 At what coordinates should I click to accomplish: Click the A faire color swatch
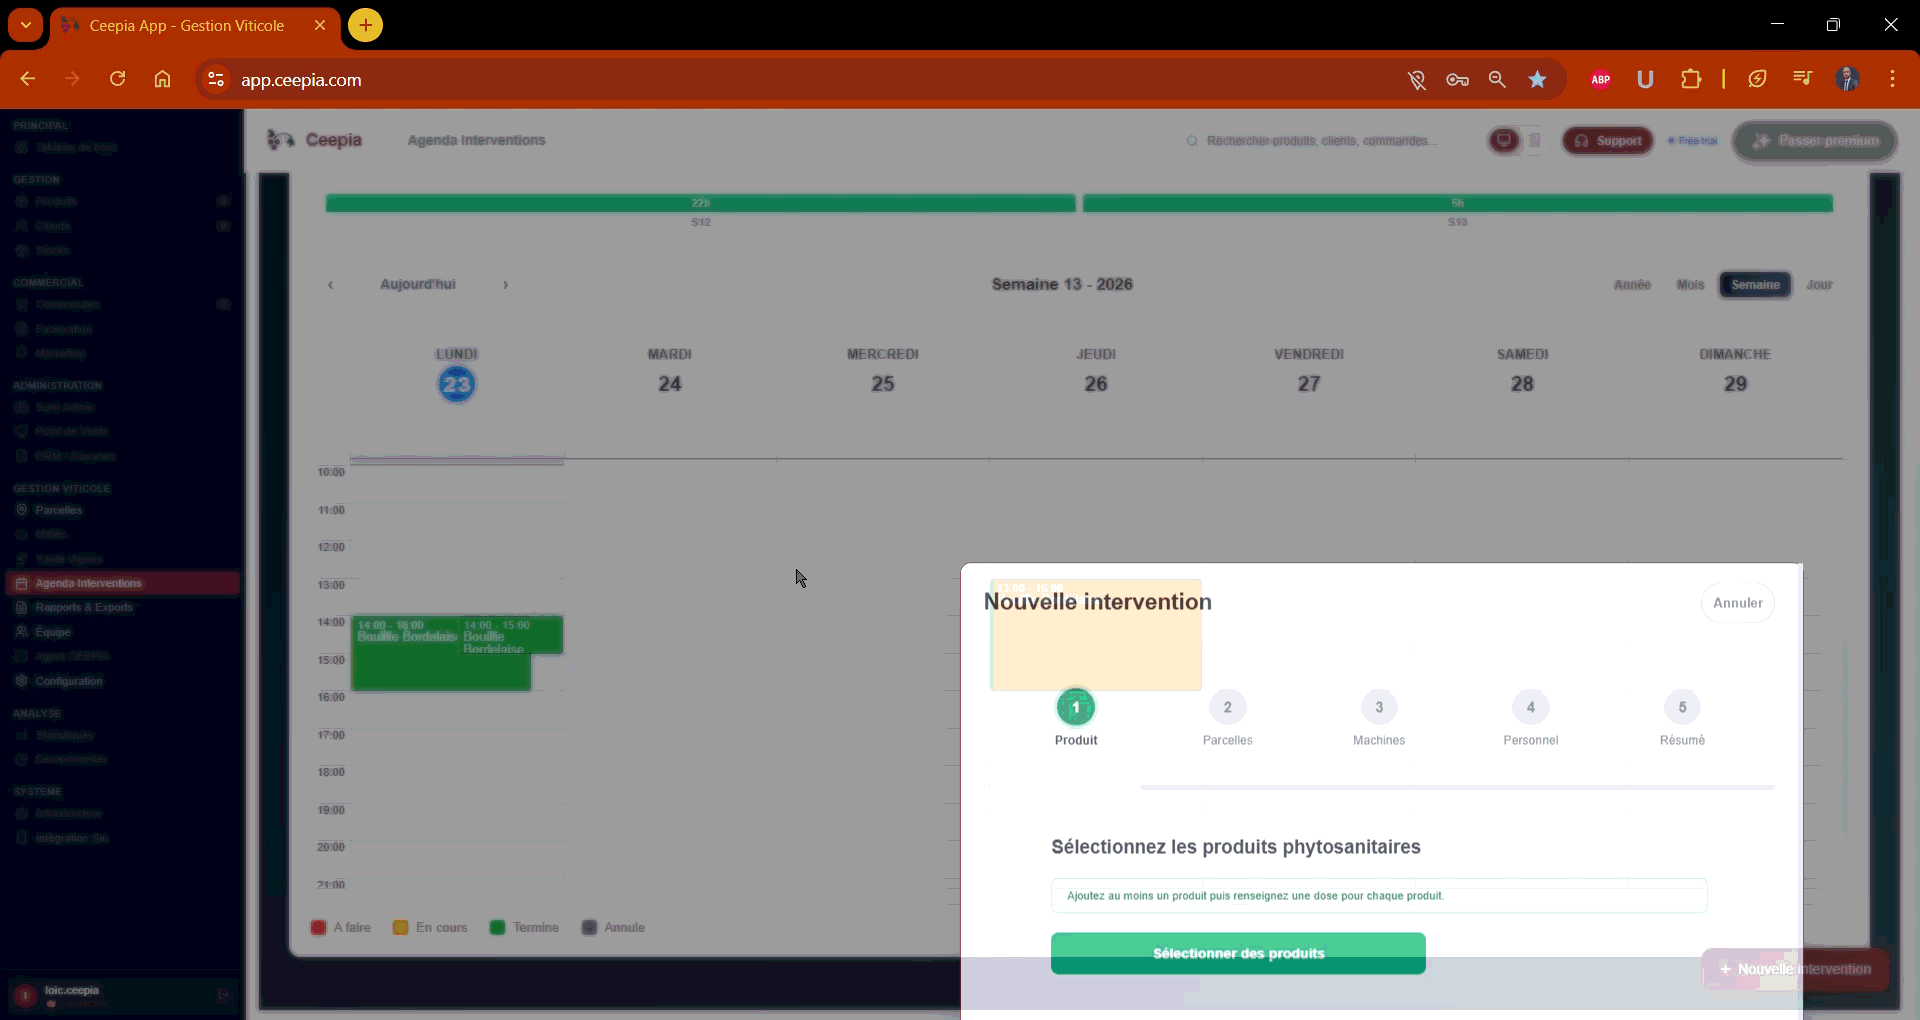point(320,928)
